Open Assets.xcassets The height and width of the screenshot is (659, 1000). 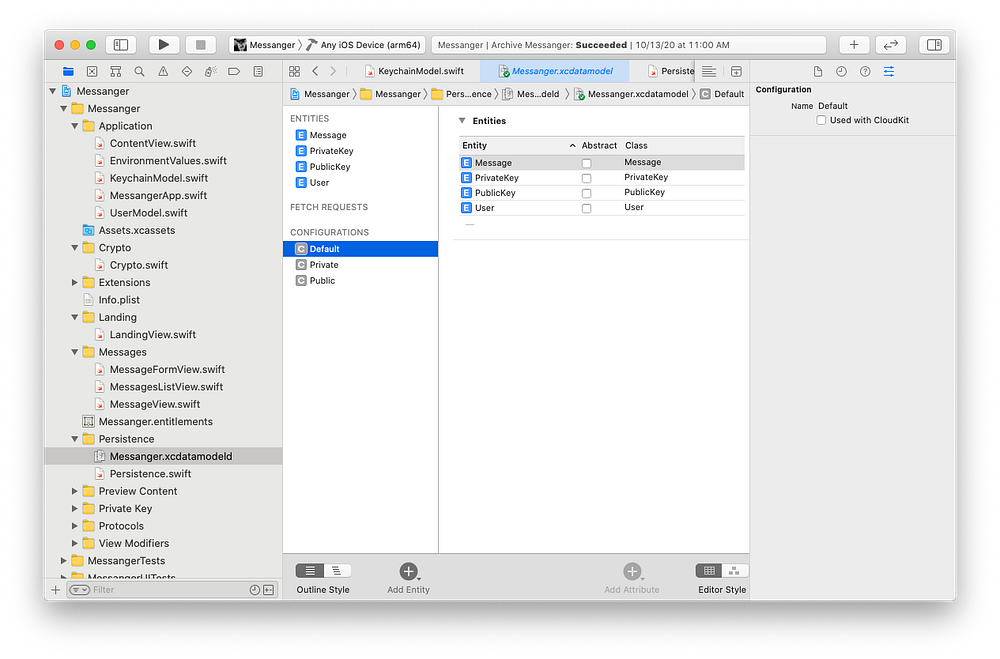[136, 230]
